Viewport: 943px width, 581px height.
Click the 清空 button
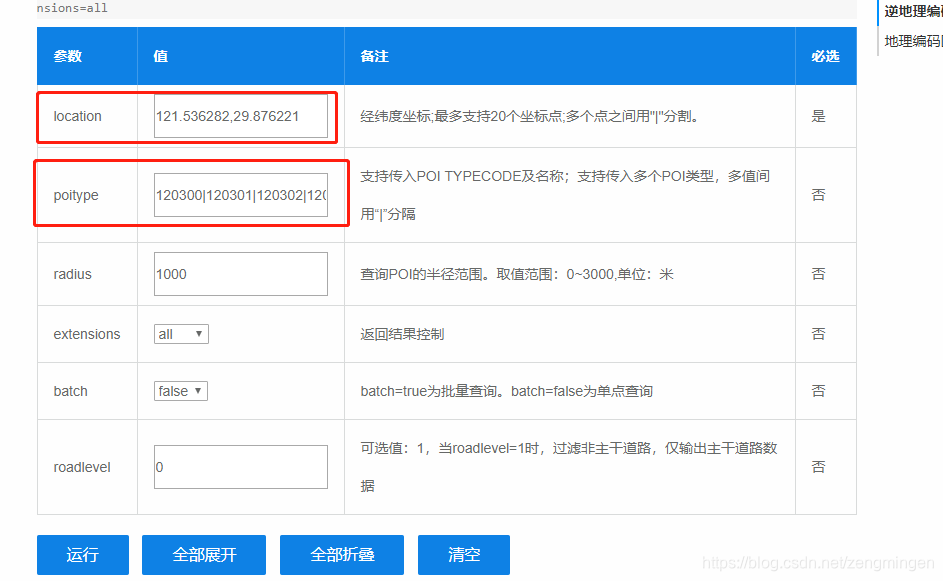pyautogui.click(x=464, y=555)
